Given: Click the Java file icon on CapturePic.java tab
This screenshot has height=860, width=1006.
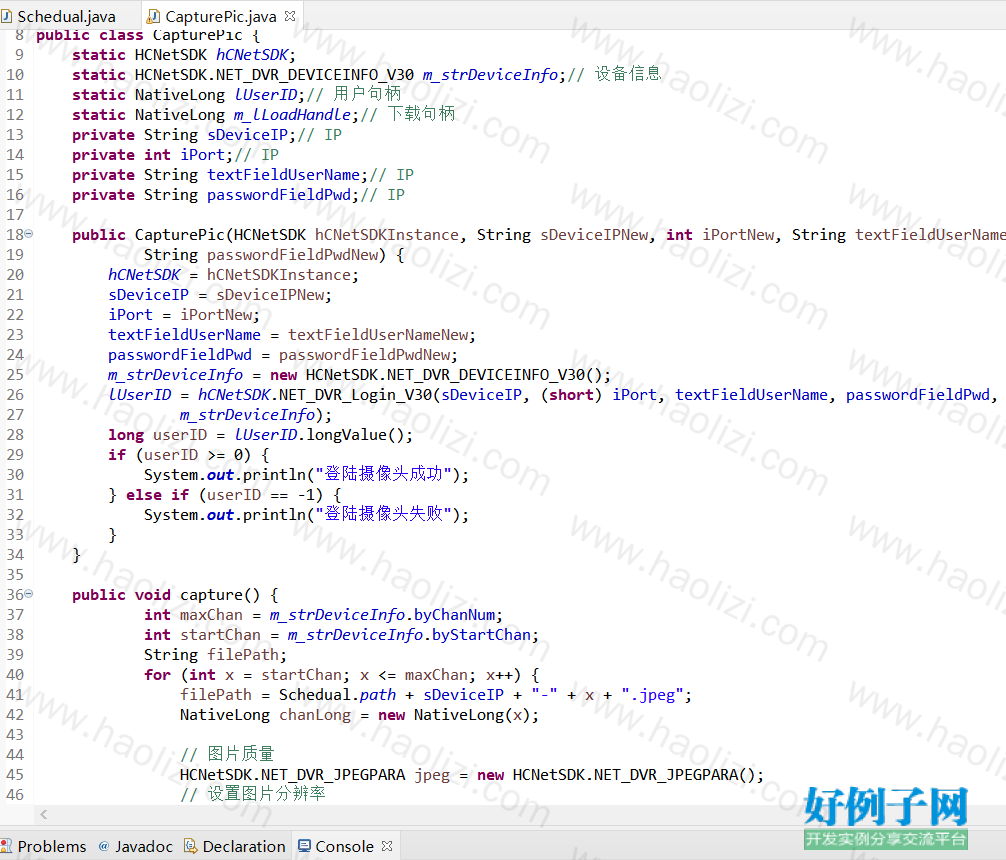Looking at the screenshot, I should pyautogui.click(x=154, y=15).
